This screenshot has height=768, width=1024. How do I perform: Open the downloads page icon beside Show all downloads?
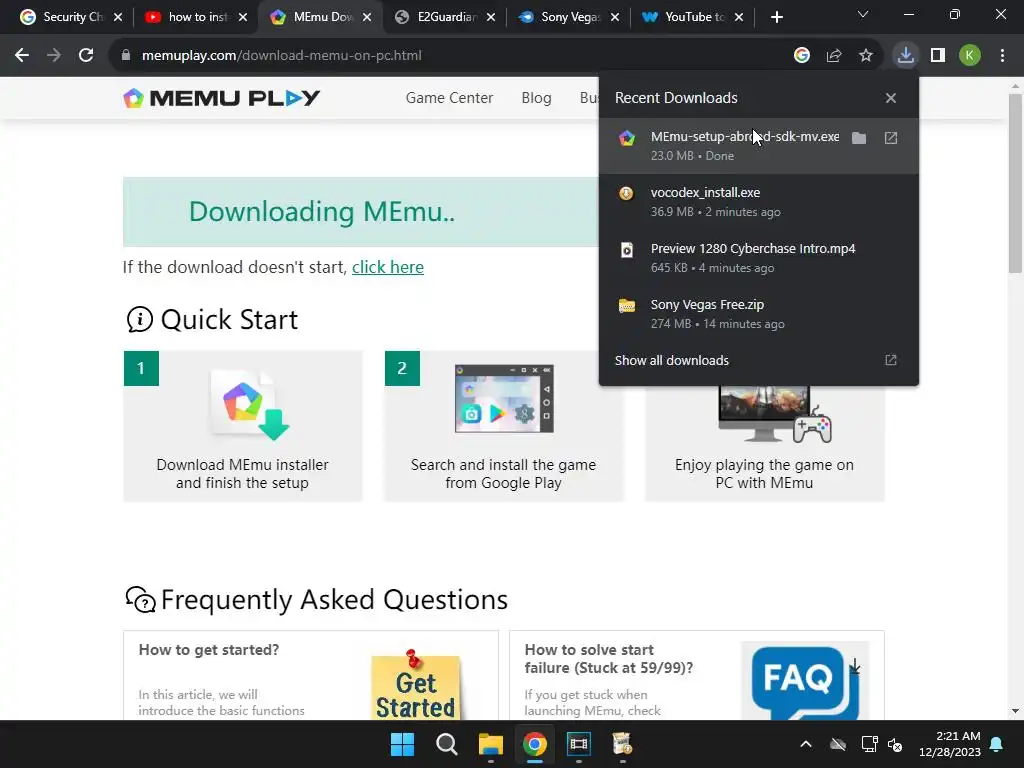pyautogui.click(x=891, y=360)
